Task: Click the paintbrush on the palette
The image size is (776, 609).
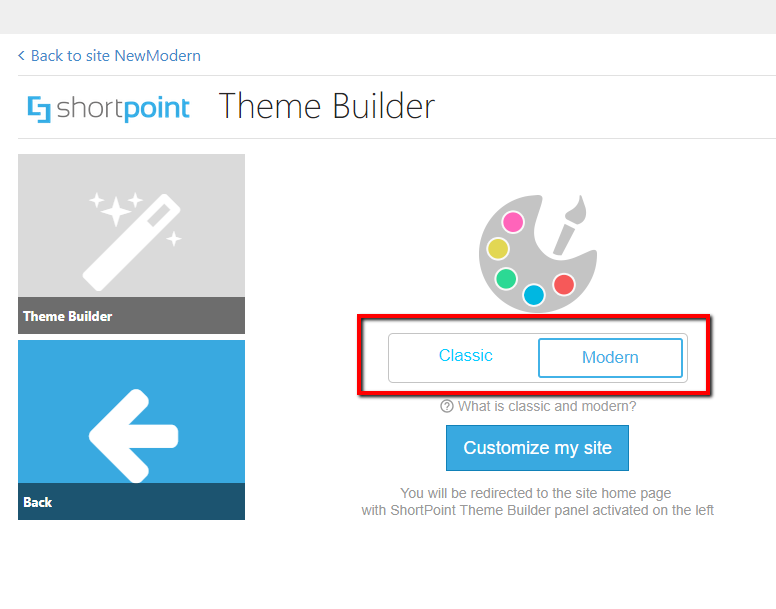Action: tap(570, 225)
